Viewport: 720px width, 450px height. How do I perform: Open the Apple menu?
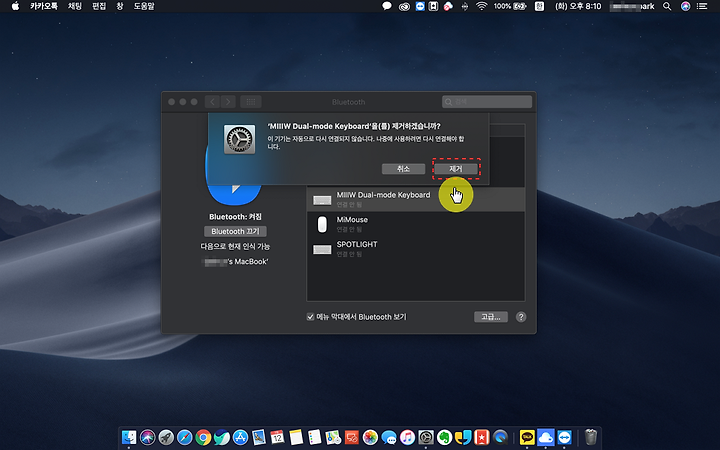click(15, 6)
